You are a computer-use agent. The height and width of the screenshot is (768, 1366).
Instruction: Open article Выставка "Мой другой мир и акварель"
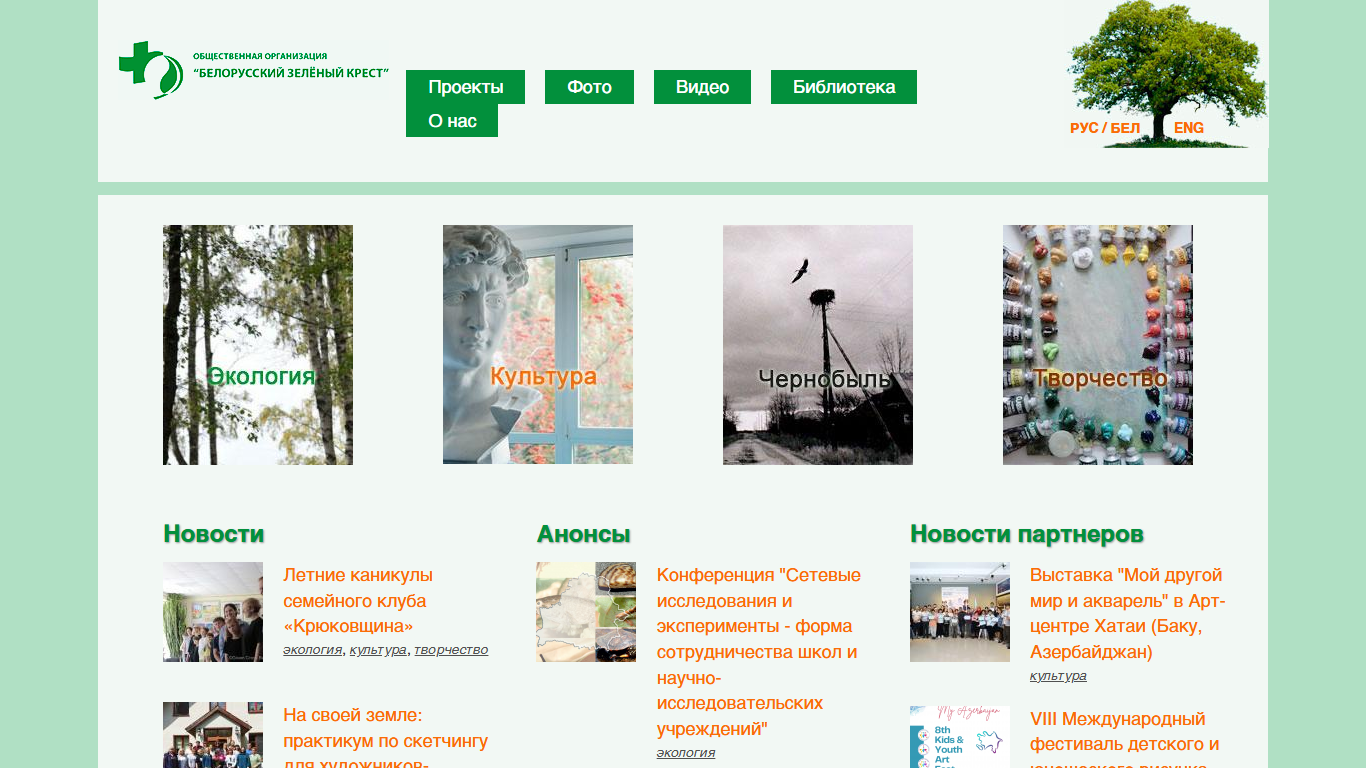(x=1127, y=614)
